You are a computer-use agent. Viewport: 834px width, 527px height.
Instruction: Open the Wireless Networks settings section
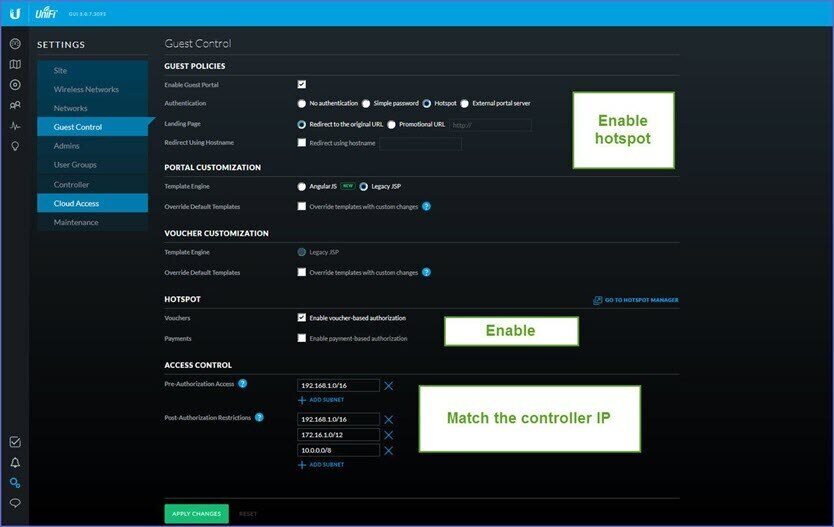(86, 89)
